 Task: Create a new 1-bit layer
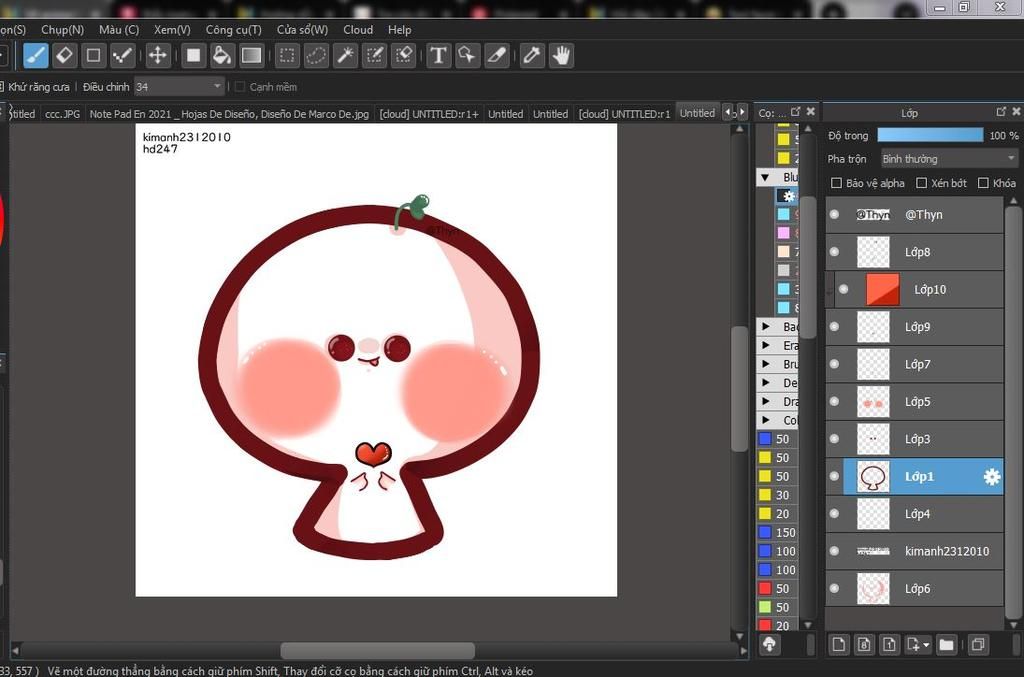[x=889, y=645]
